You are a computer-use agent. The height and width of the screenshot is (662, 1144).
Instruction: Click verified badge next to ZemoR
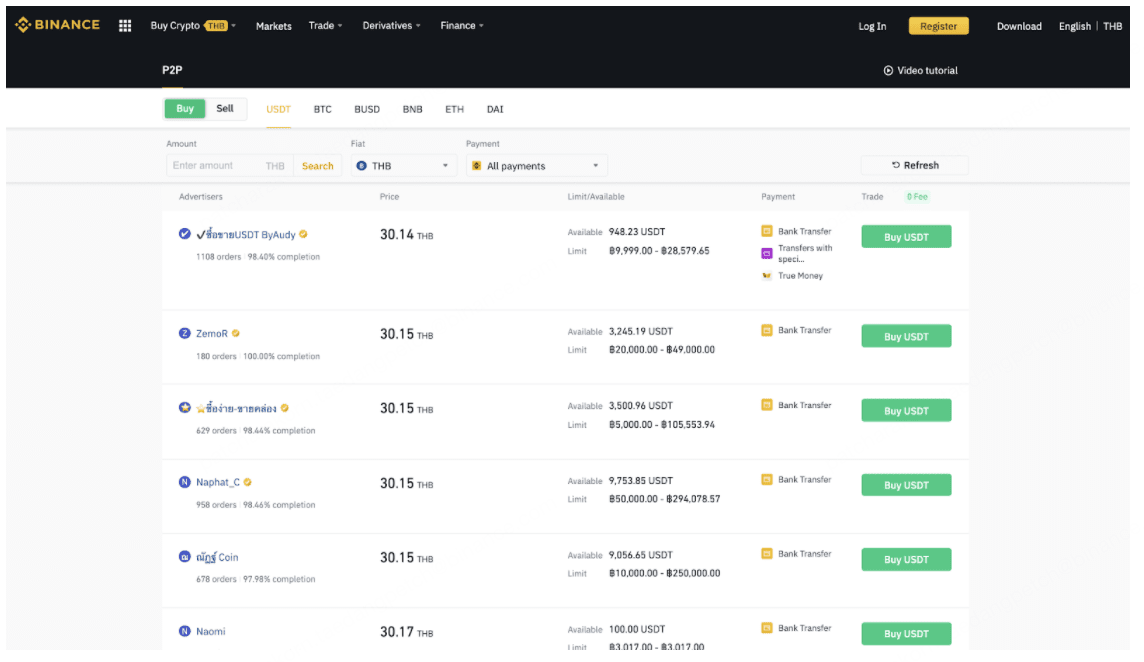[236, 333]
